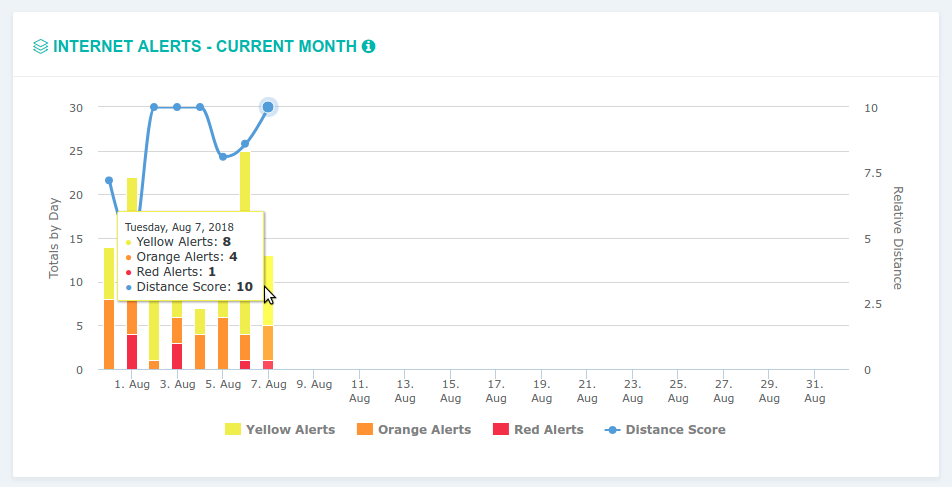The height and width of the screenshot is (487, 952).
Task: Click the red legend color swatch
Action: pyautogui.click(x=501, y=430)
